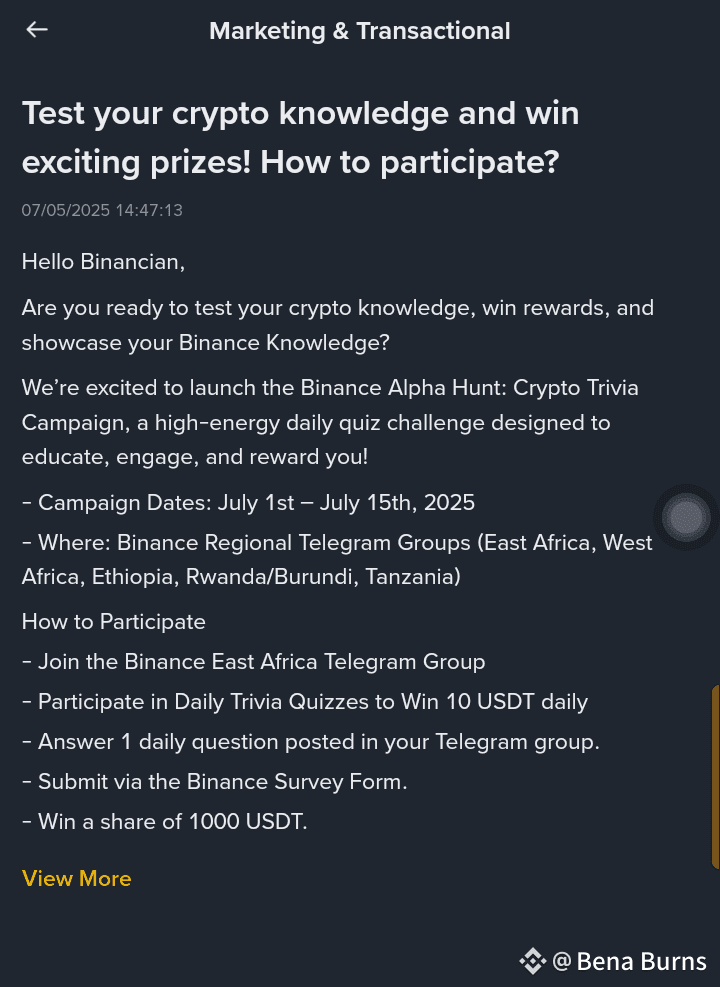The width and height of the screenshot is (720, 987).
Task: Tap the 'Answer 1 daily question' line
Action: click(x=311, y=741)
